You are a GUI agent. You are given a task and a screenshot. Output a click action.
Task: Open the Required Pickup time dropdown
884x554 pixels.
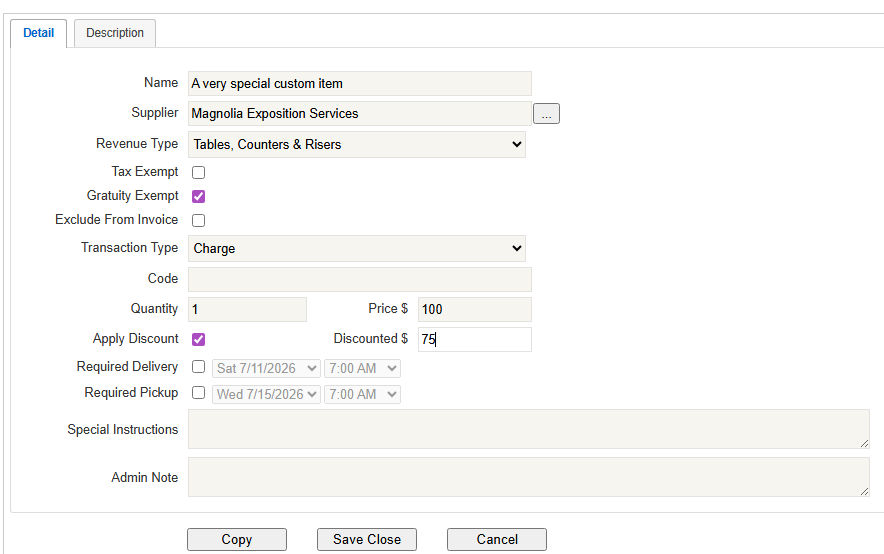point(362,394)
